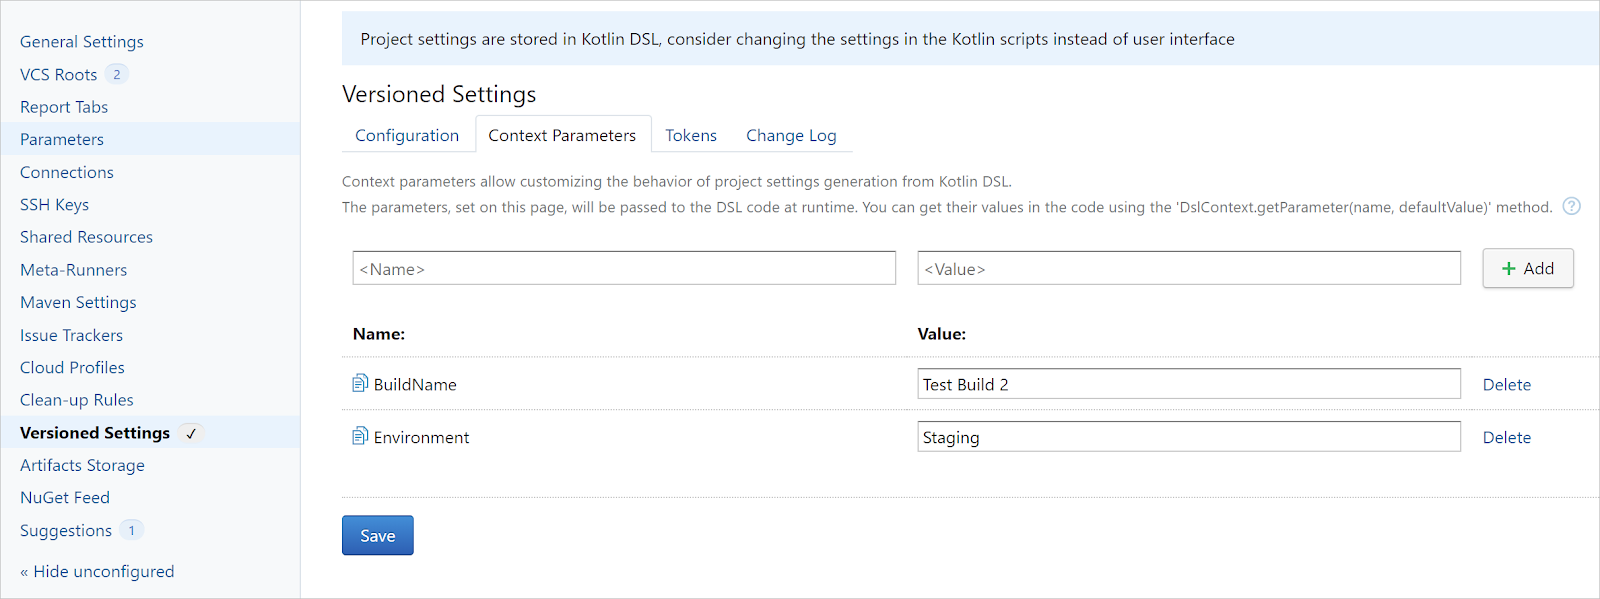Select the Context Parameters tab
Viewport: 1600px width, 599px height.
562,135
